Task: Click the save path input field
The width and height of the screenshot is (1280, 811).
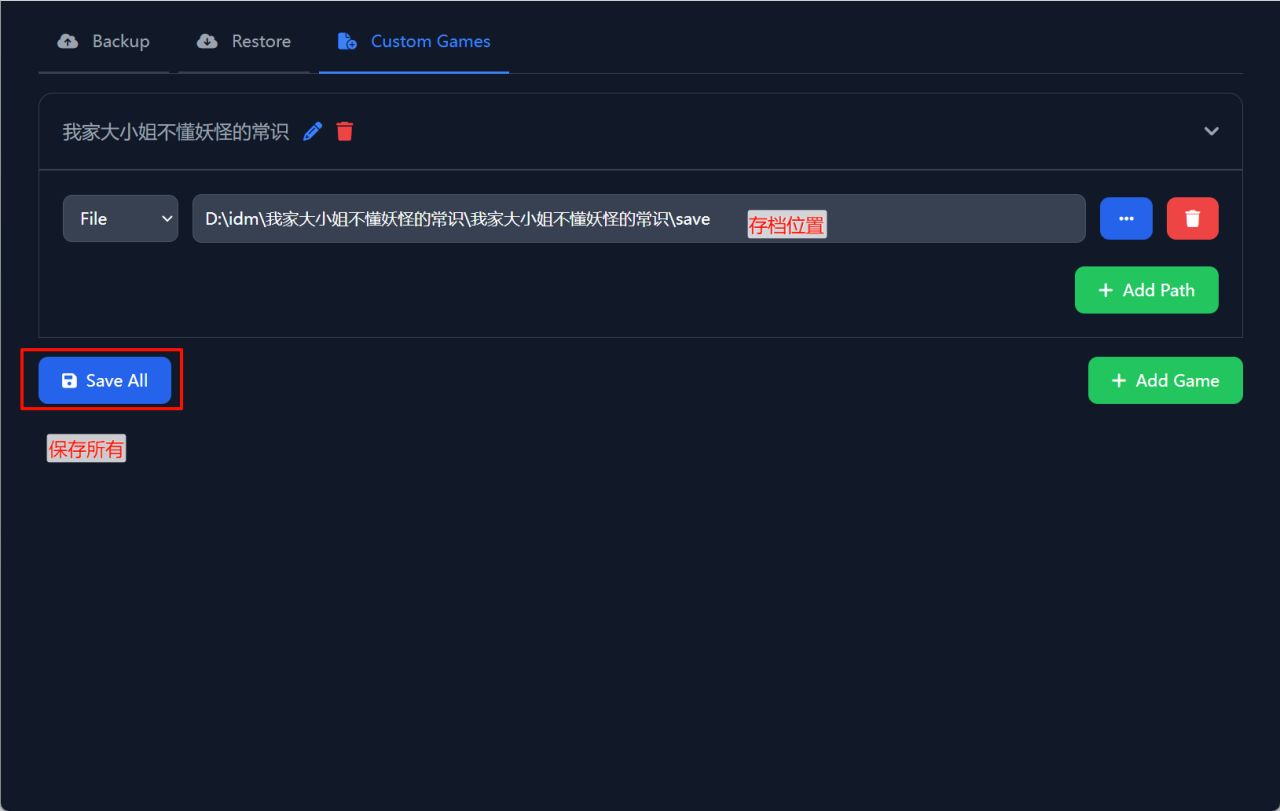Action: click(639, 218)
